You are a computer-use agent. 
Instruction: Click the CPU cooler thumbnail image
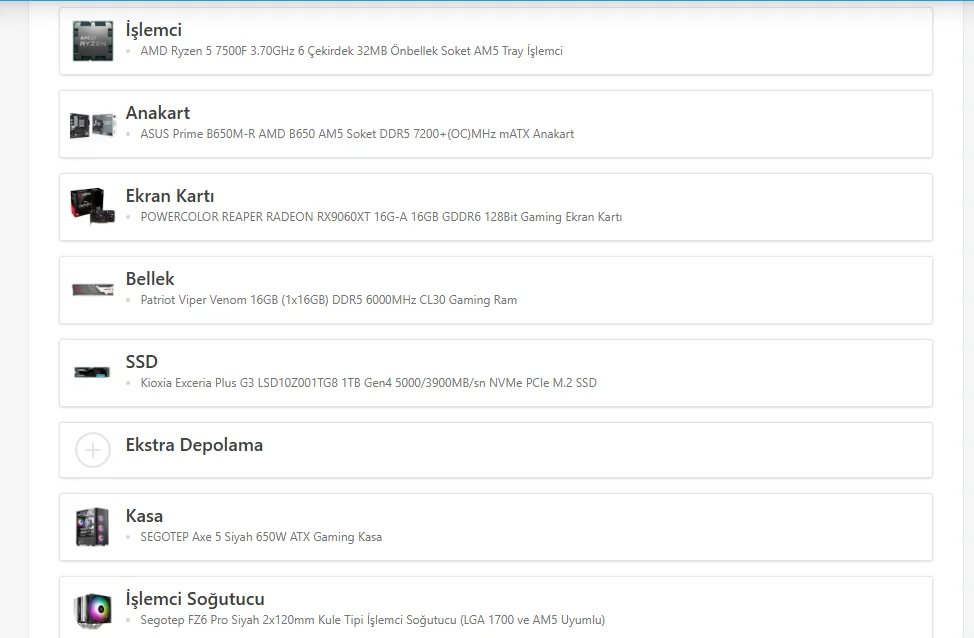click(x=93, y=610)
